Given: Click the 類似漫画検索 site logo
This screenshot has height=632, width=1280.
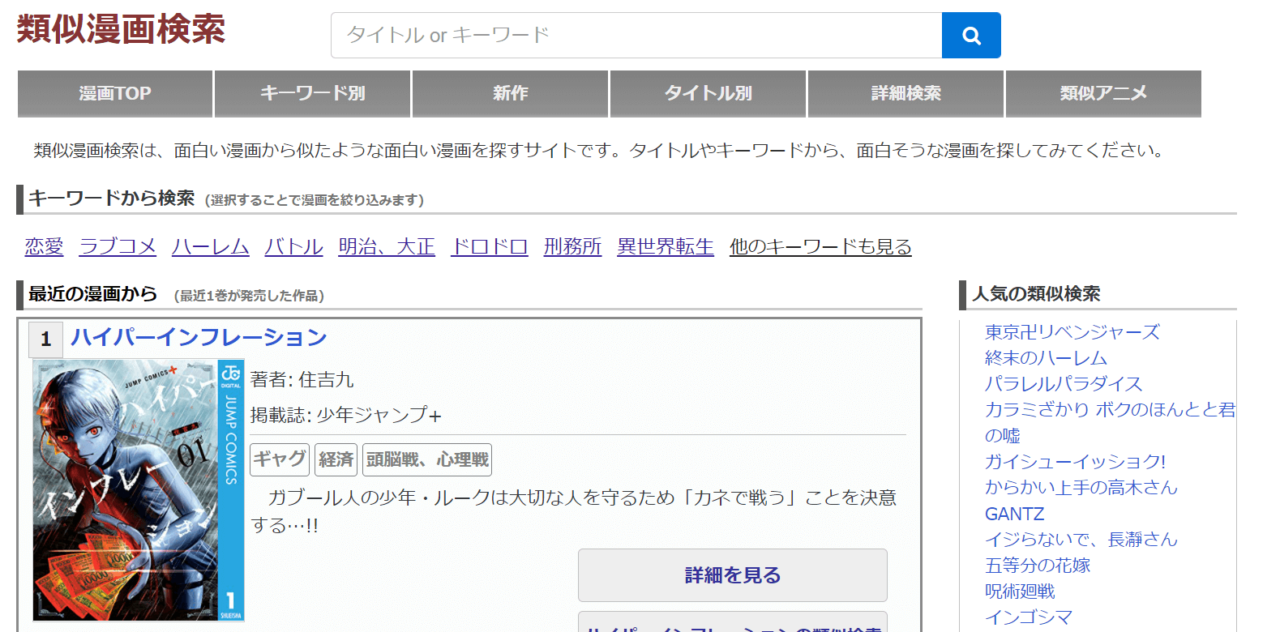Looking at the screenshot, I should (121, 30).
